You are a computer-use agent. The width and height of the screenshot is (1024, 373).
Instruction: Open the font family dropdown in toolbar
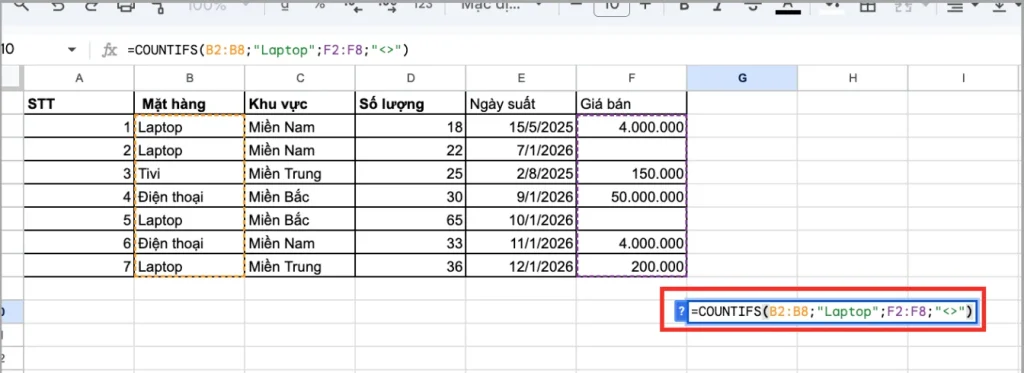click(501, 5)
